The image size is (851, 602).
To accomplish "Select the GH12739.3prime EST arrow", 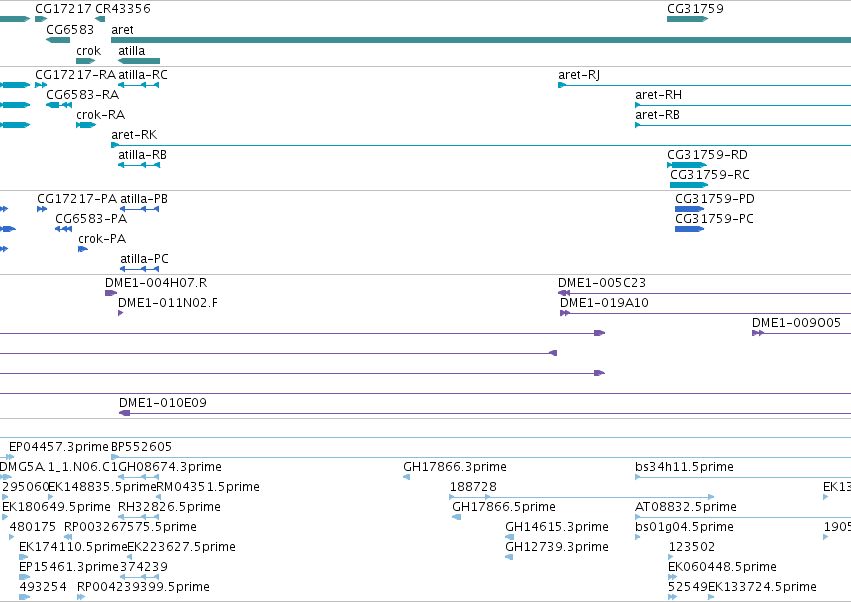I will (x=509, y=557).
